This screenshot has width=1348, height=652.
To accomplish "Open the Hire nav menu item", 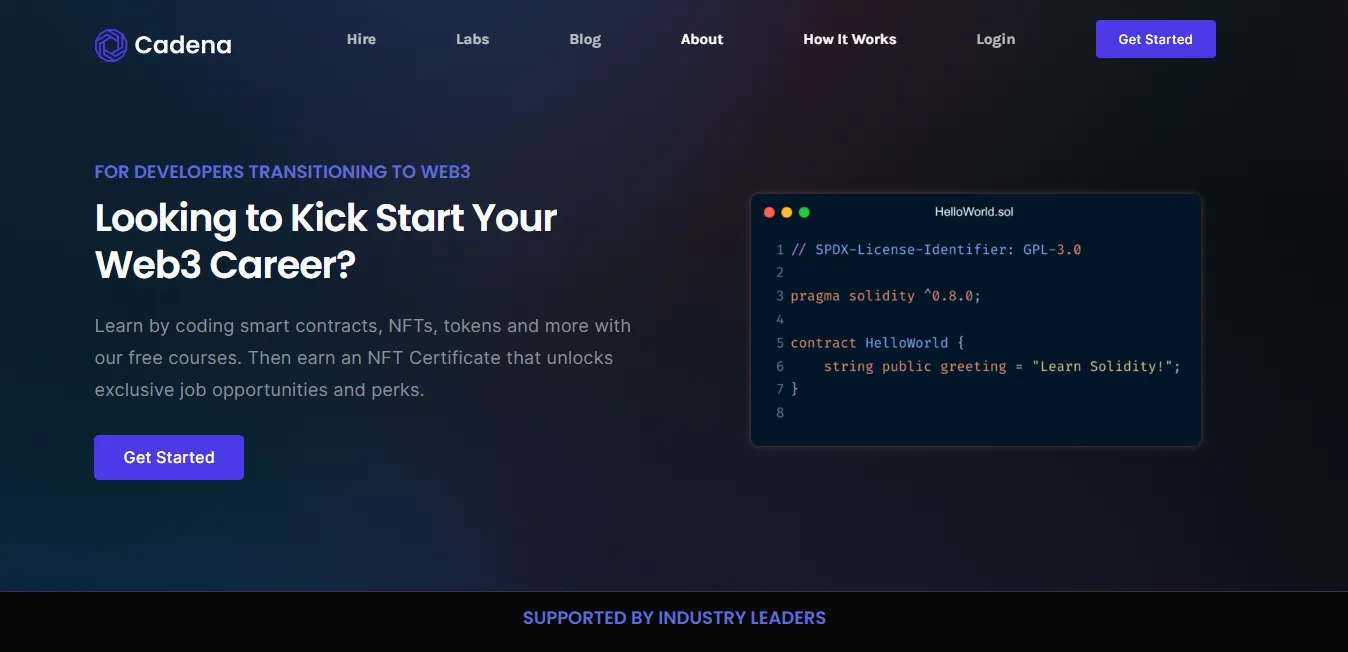I will [x=361, y=39].
